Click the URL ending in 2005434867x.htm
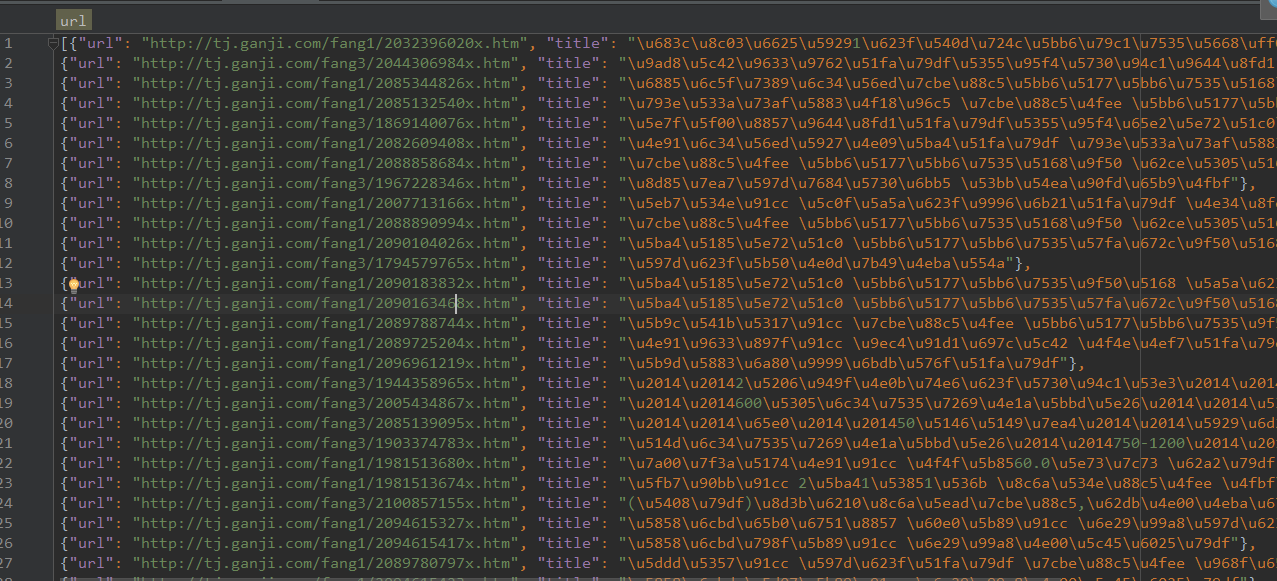 [326, 403]
